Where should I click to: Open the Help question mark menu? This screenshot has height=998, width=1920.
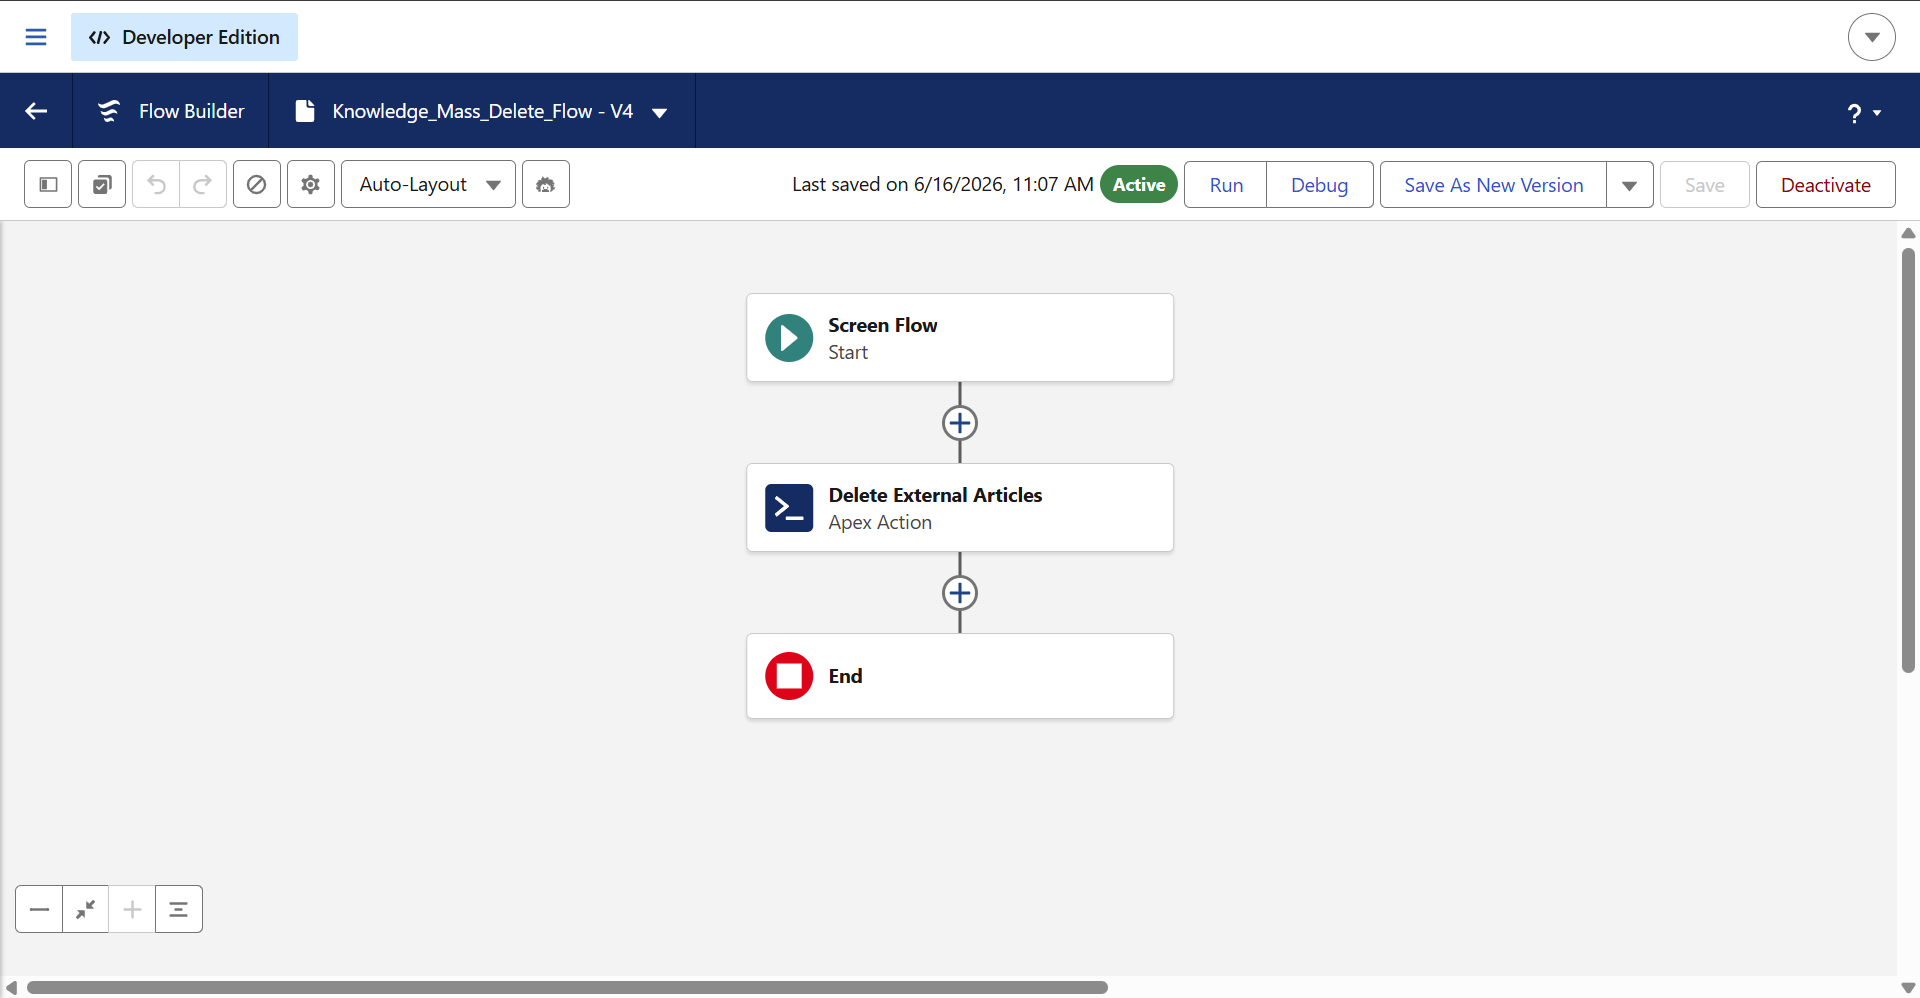pos(1863,113)
